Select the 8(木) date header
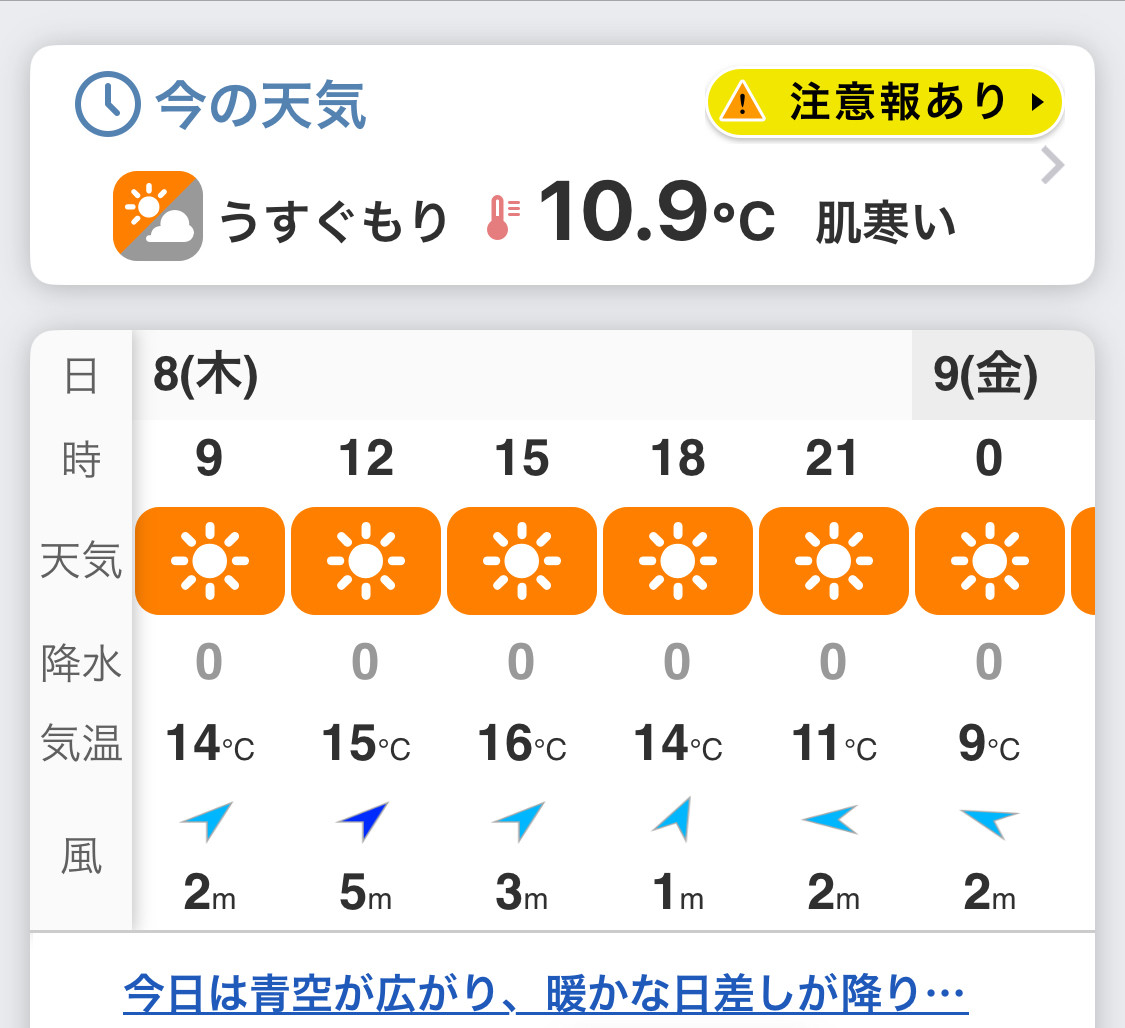 (205, 374)
